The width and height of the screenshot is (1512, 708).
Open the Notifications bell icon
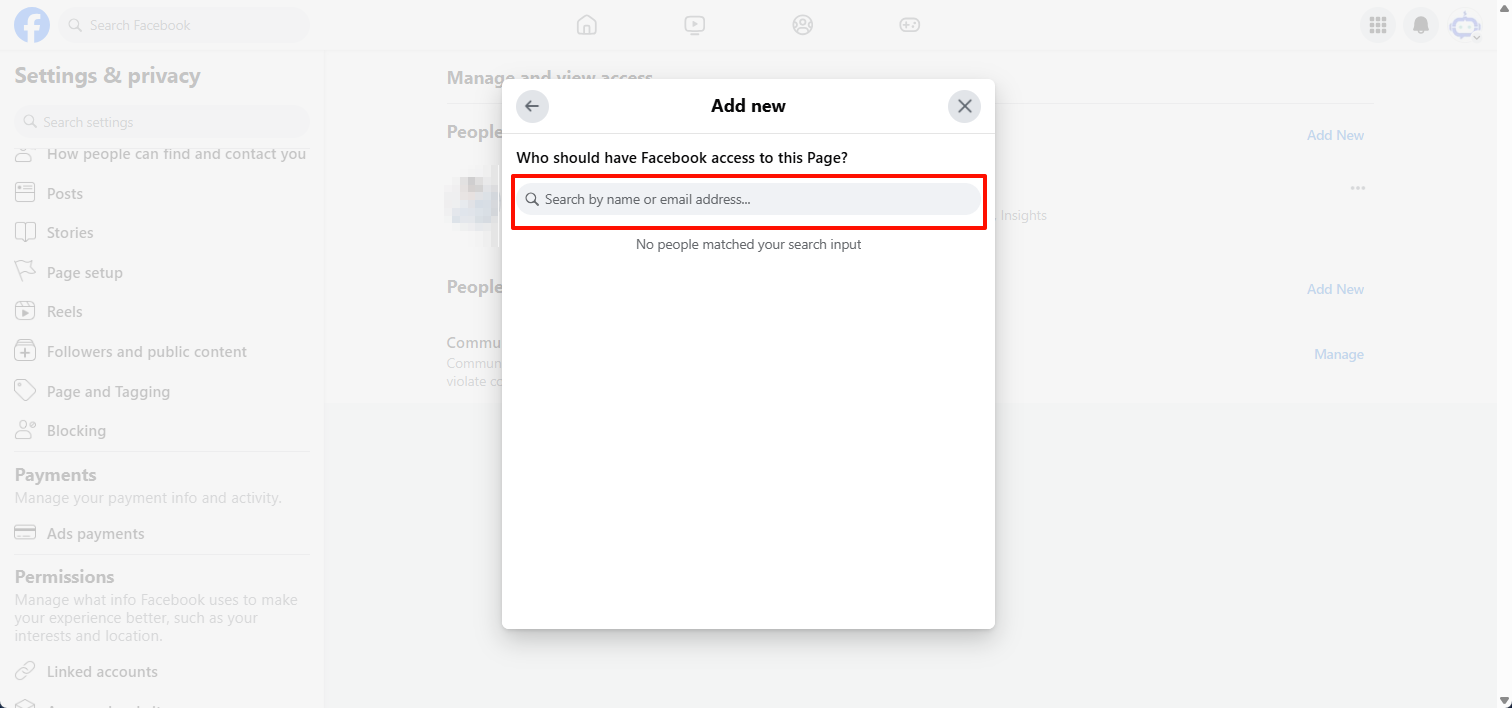1421,25
